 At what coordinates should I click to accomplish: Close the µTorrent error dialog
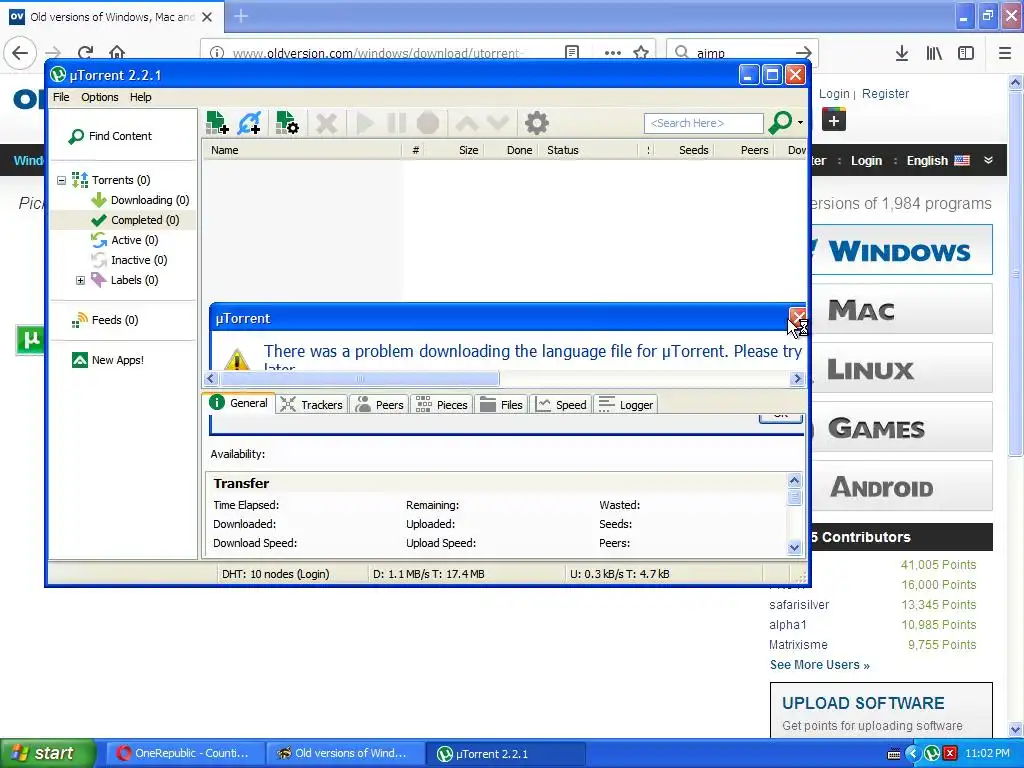797,317
